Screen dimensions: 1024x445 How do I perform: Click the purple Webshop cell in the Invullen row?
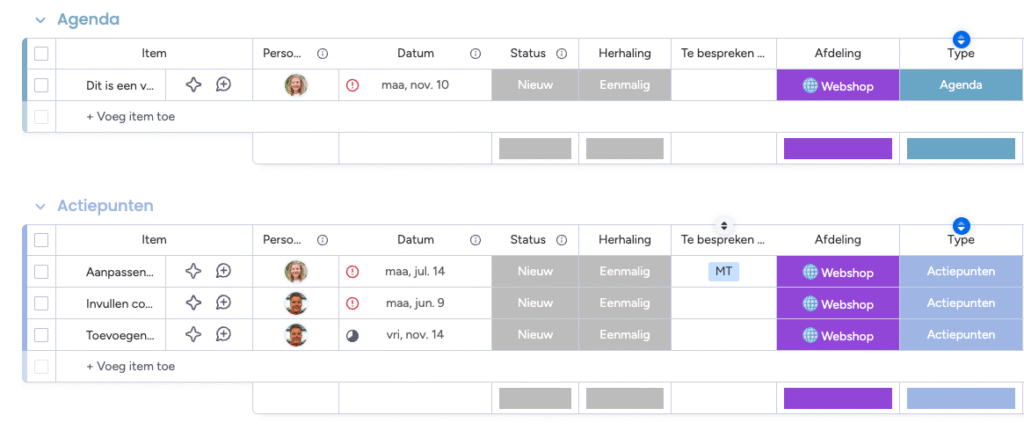coord(837,303)
